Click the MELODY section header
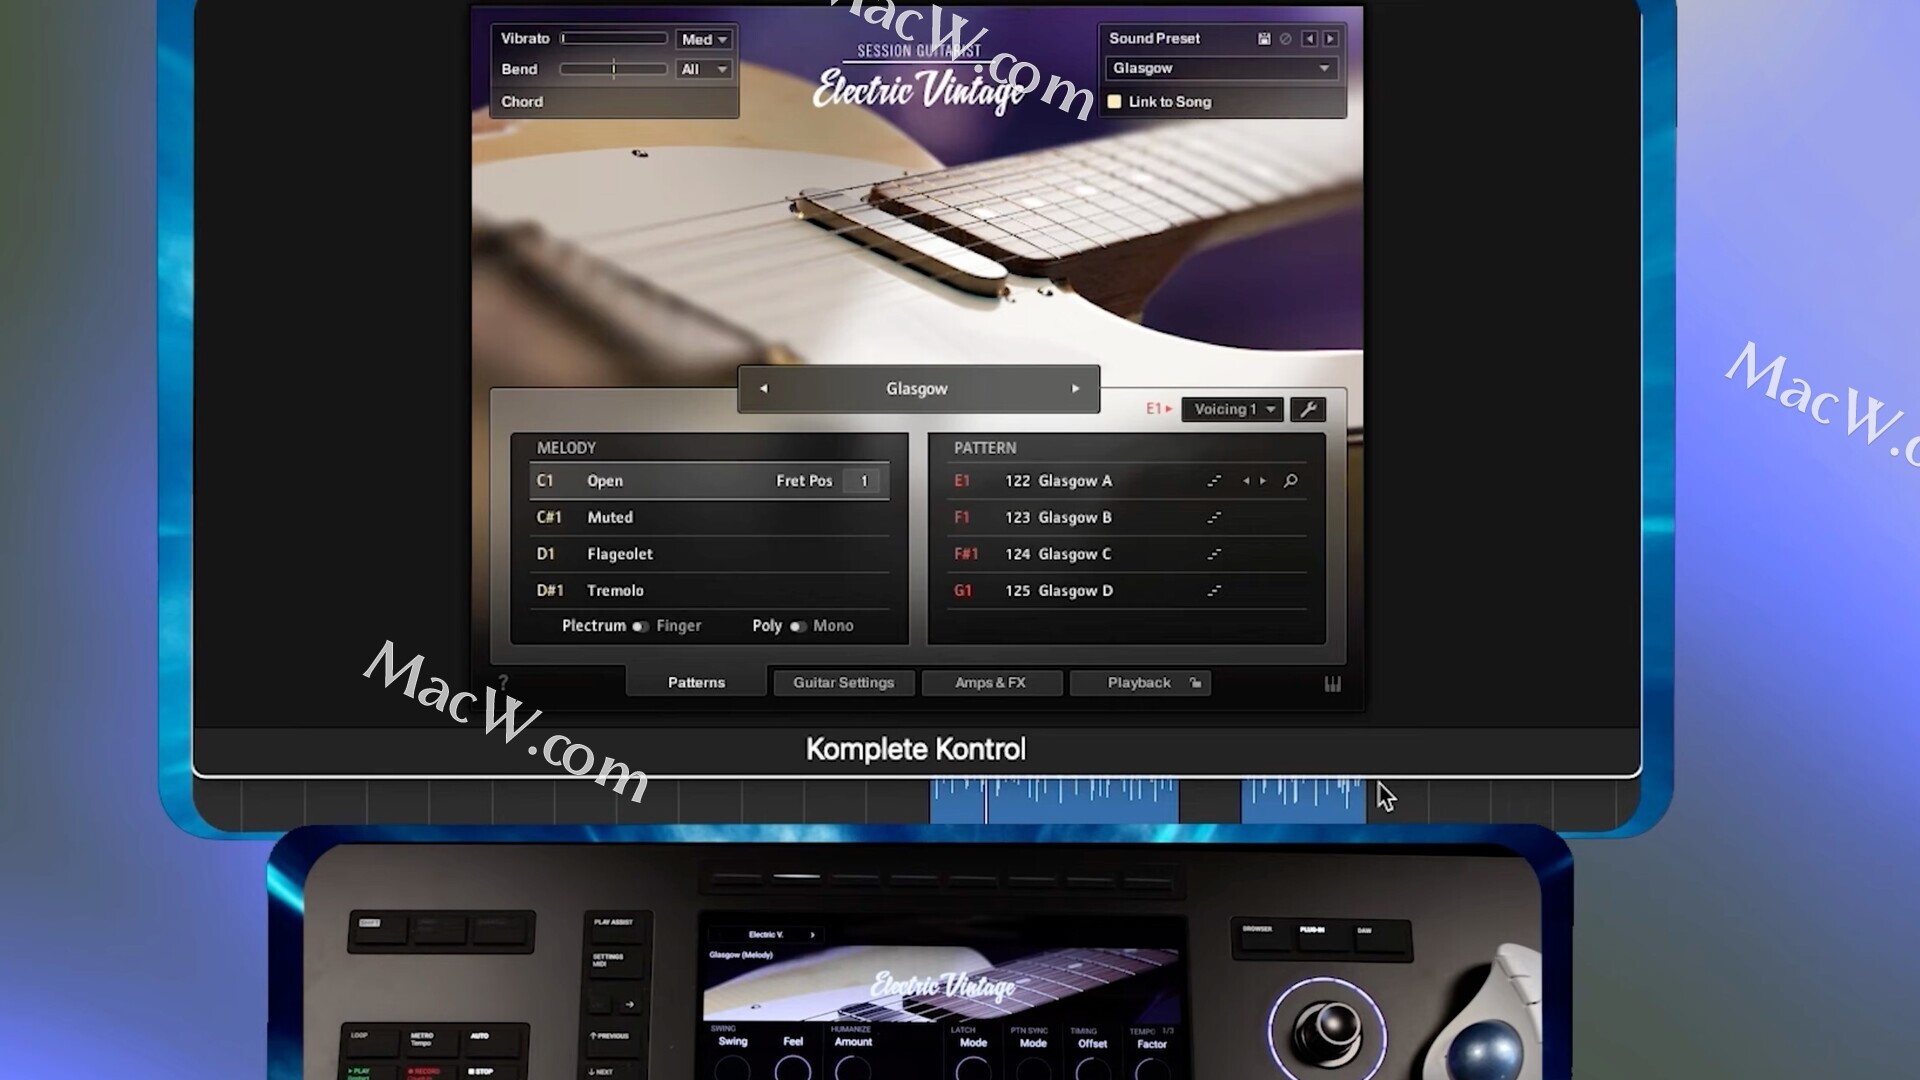This screenshot has height=1080, width=1920. coord(566,448)
